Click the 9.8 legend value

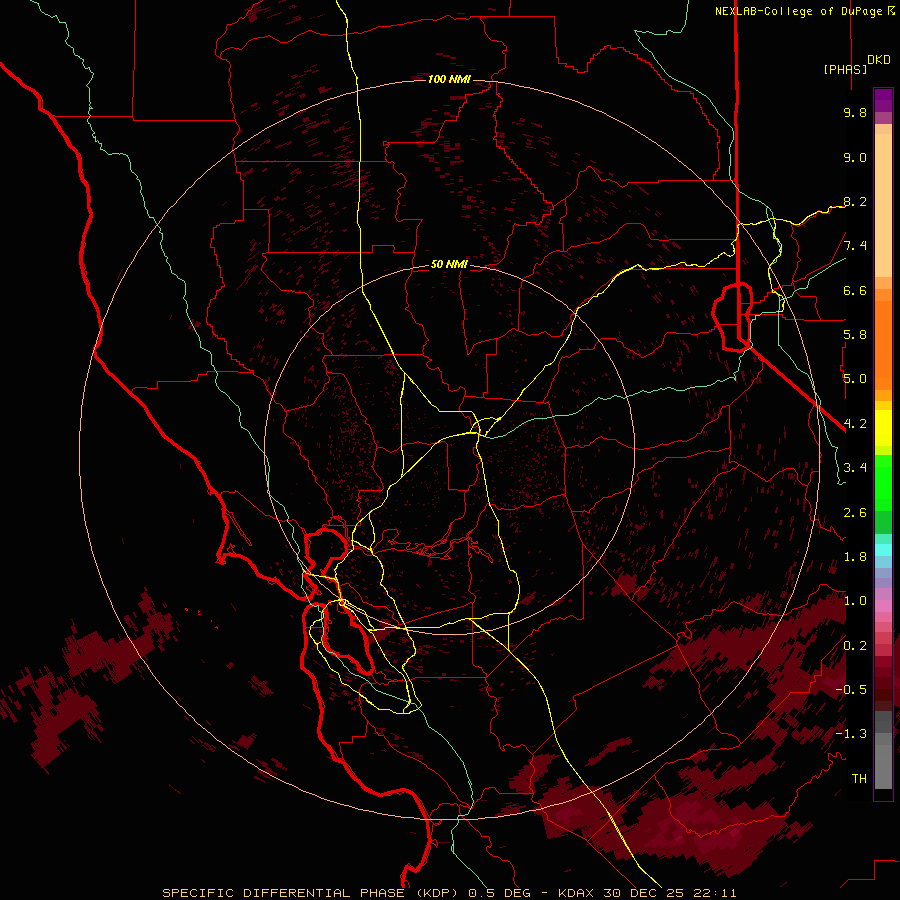pyautogui.click(x=855, y=113)
